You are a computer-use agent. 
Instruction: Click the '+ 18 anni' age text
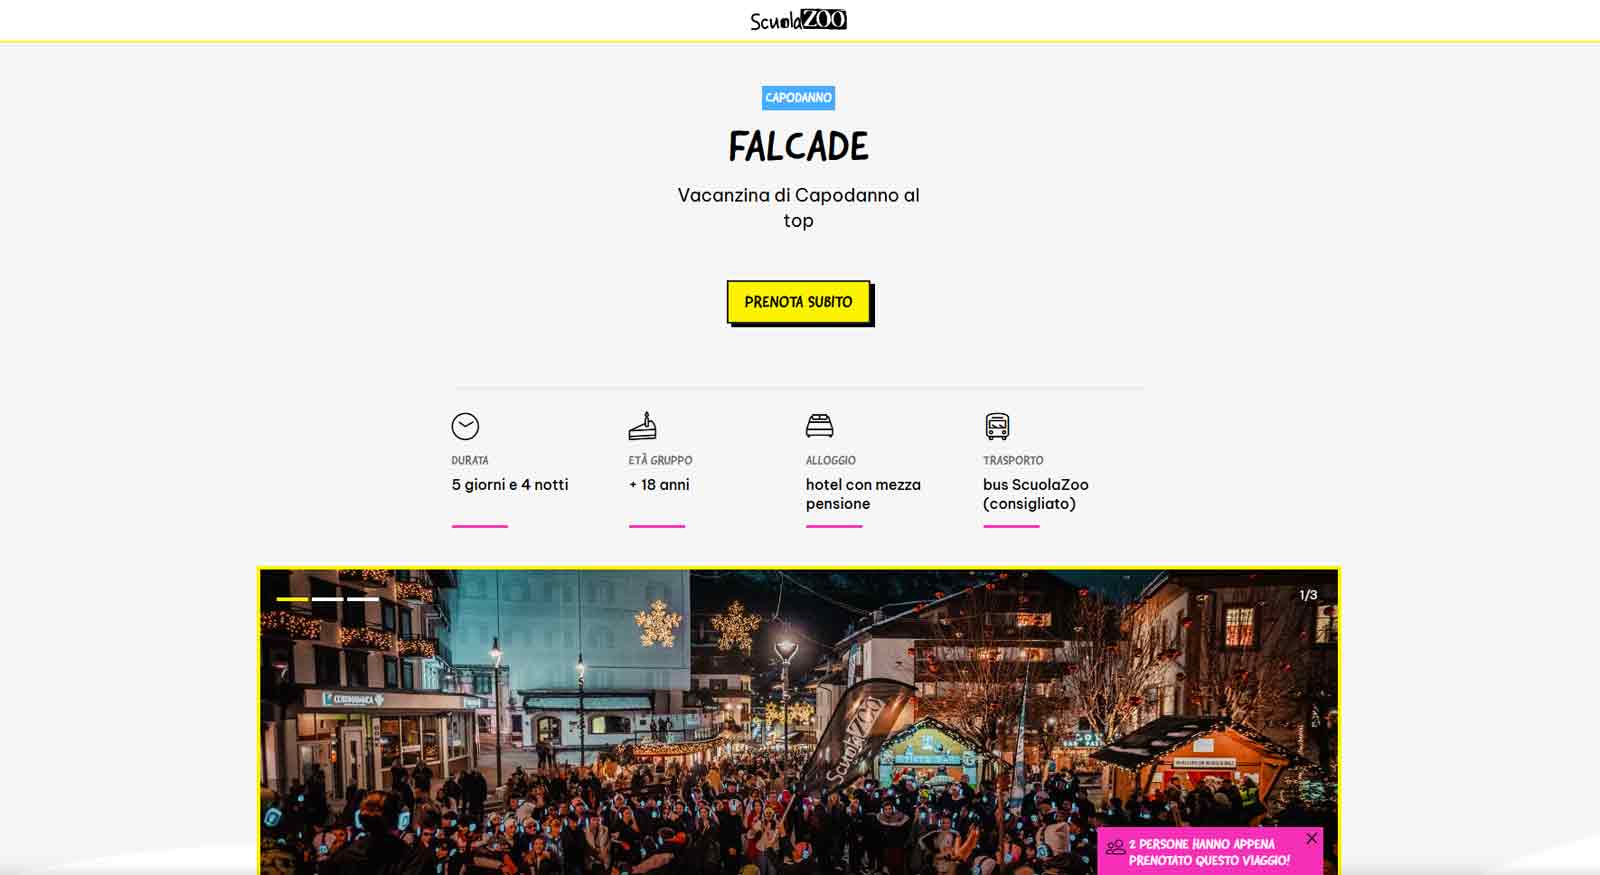[659, 484]
